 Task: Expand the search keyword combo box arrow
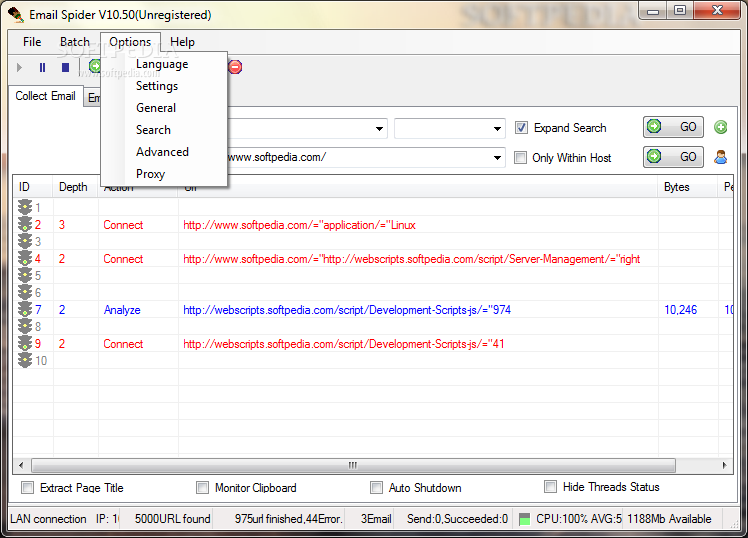point(379,129)
